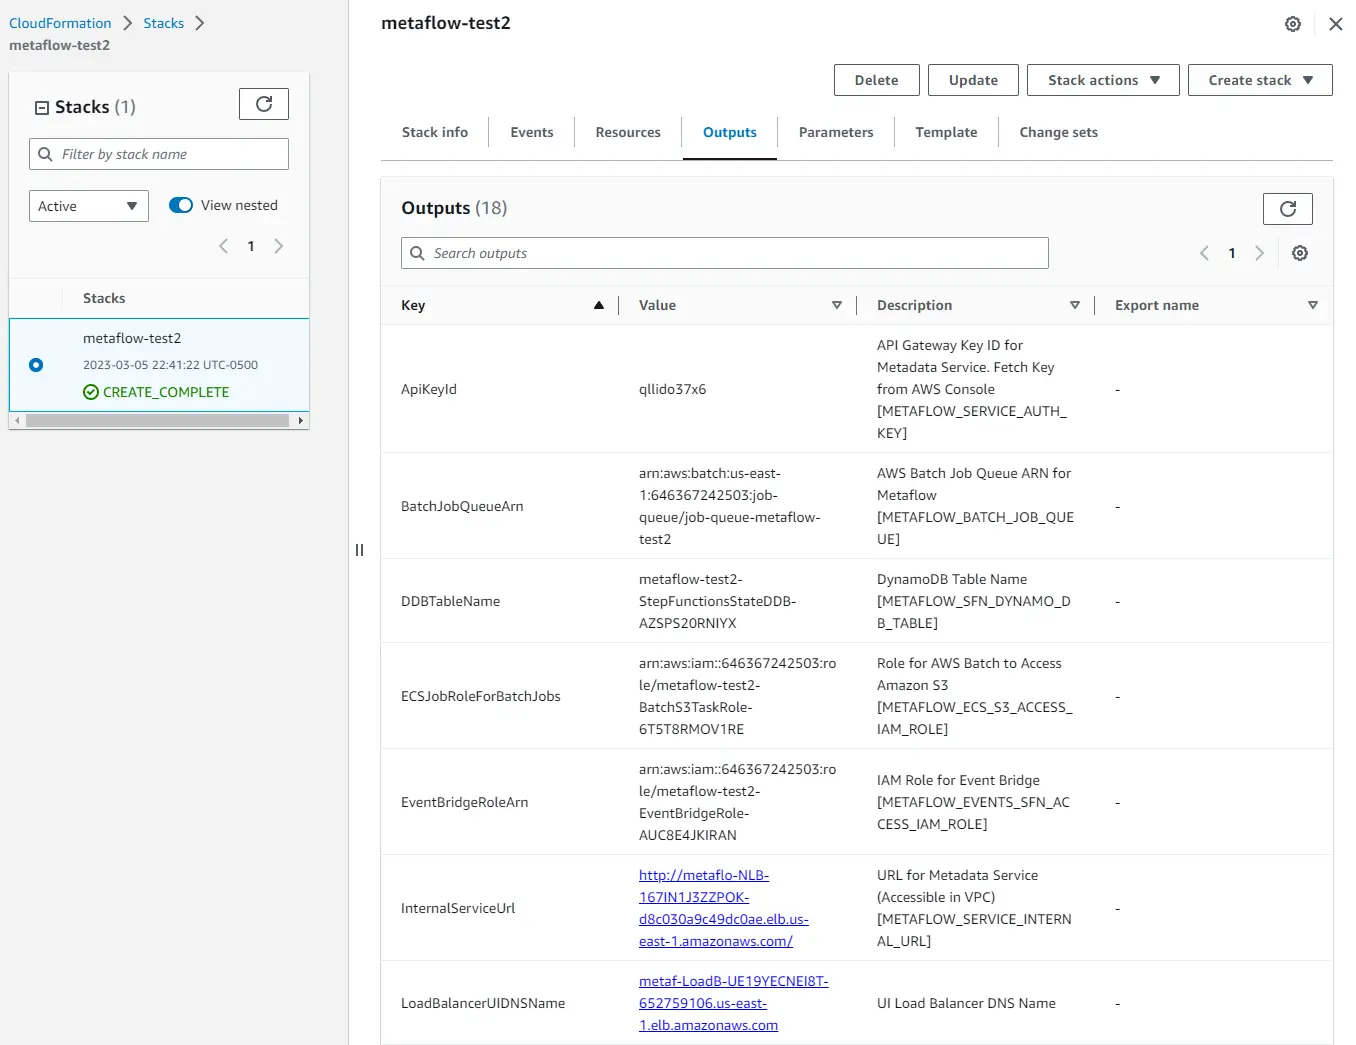Click the Filter by stack name field
This screenshot has height=1045, width=1356.
159,154
